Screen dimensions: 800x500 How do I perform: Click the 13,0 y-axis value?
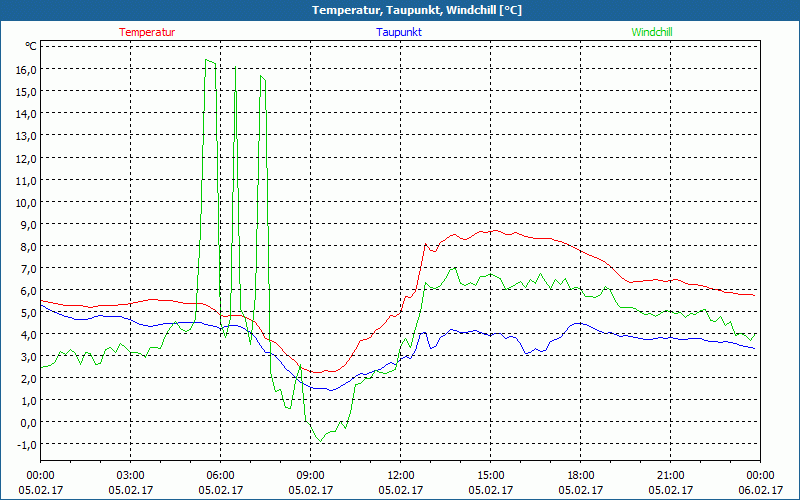pos(26,136)
